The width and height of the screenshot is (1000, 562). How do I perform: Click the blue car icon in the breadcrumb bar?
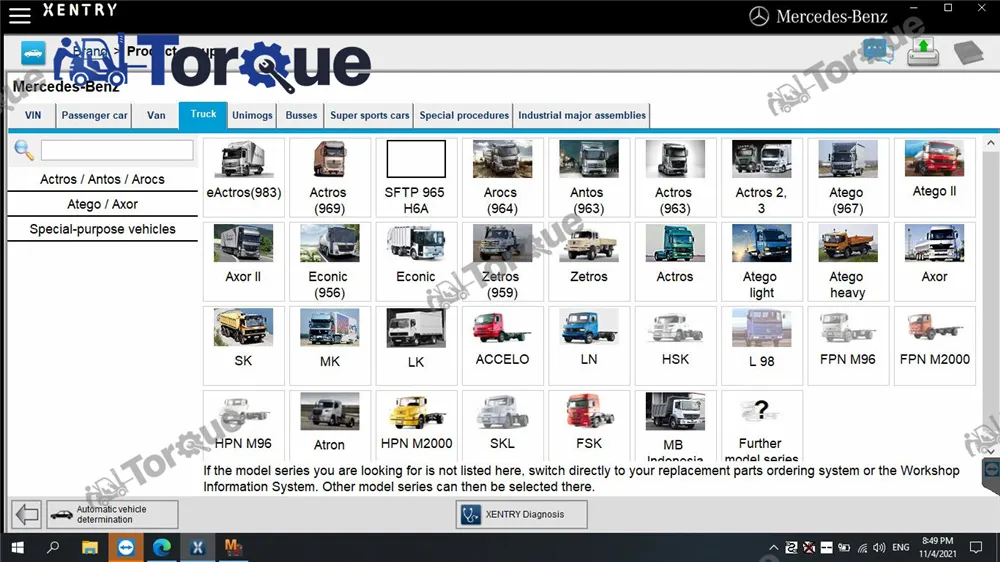coord(33,53)
